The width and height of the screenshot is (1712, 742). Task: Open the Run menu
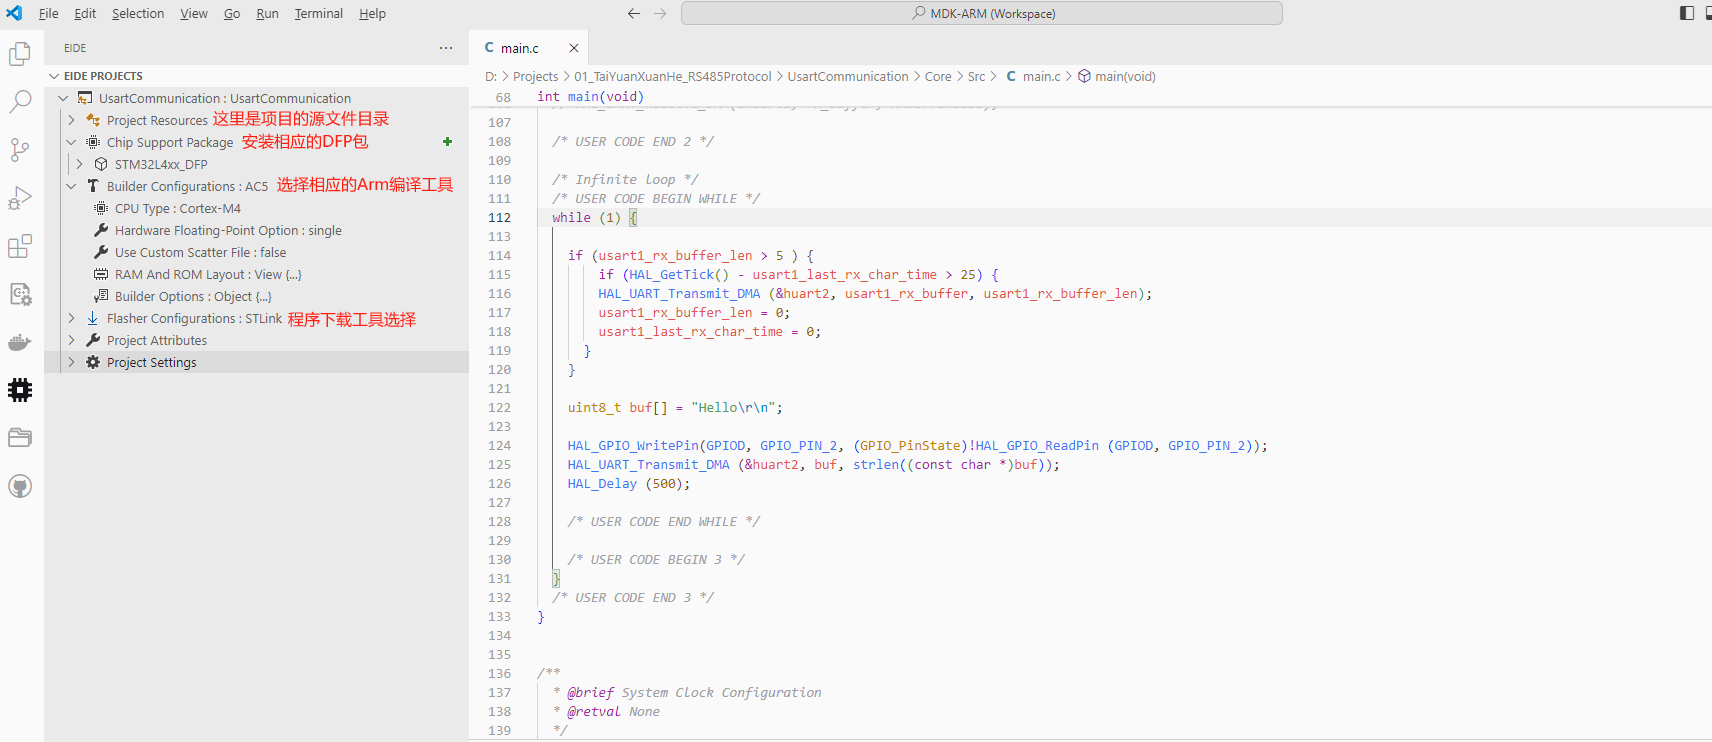(x=267, y=13)
